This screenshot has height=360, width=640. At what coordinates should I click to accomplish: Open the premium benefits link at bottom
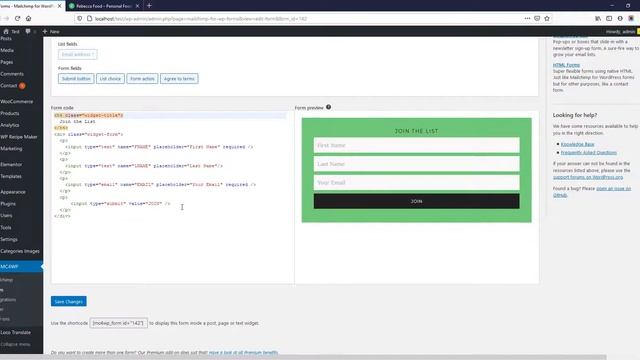pos(243,352)
